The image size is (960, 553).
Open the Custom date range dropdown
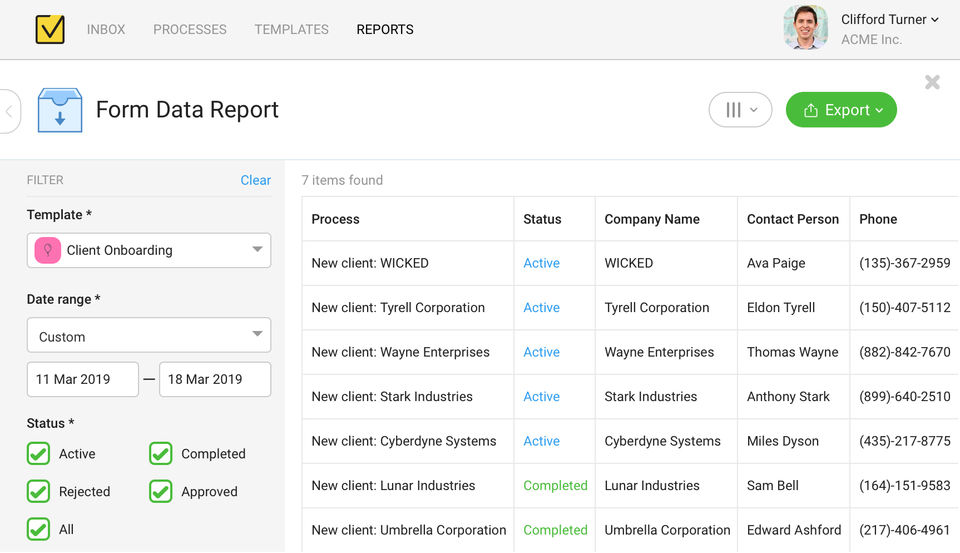point(149,336)
